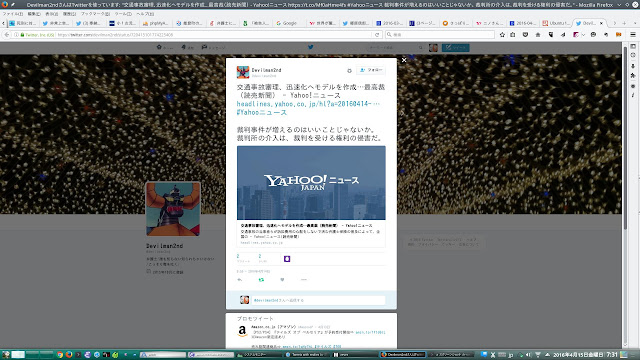
Task: Close the active Devil... tab
Action: [x=601, y=23]
